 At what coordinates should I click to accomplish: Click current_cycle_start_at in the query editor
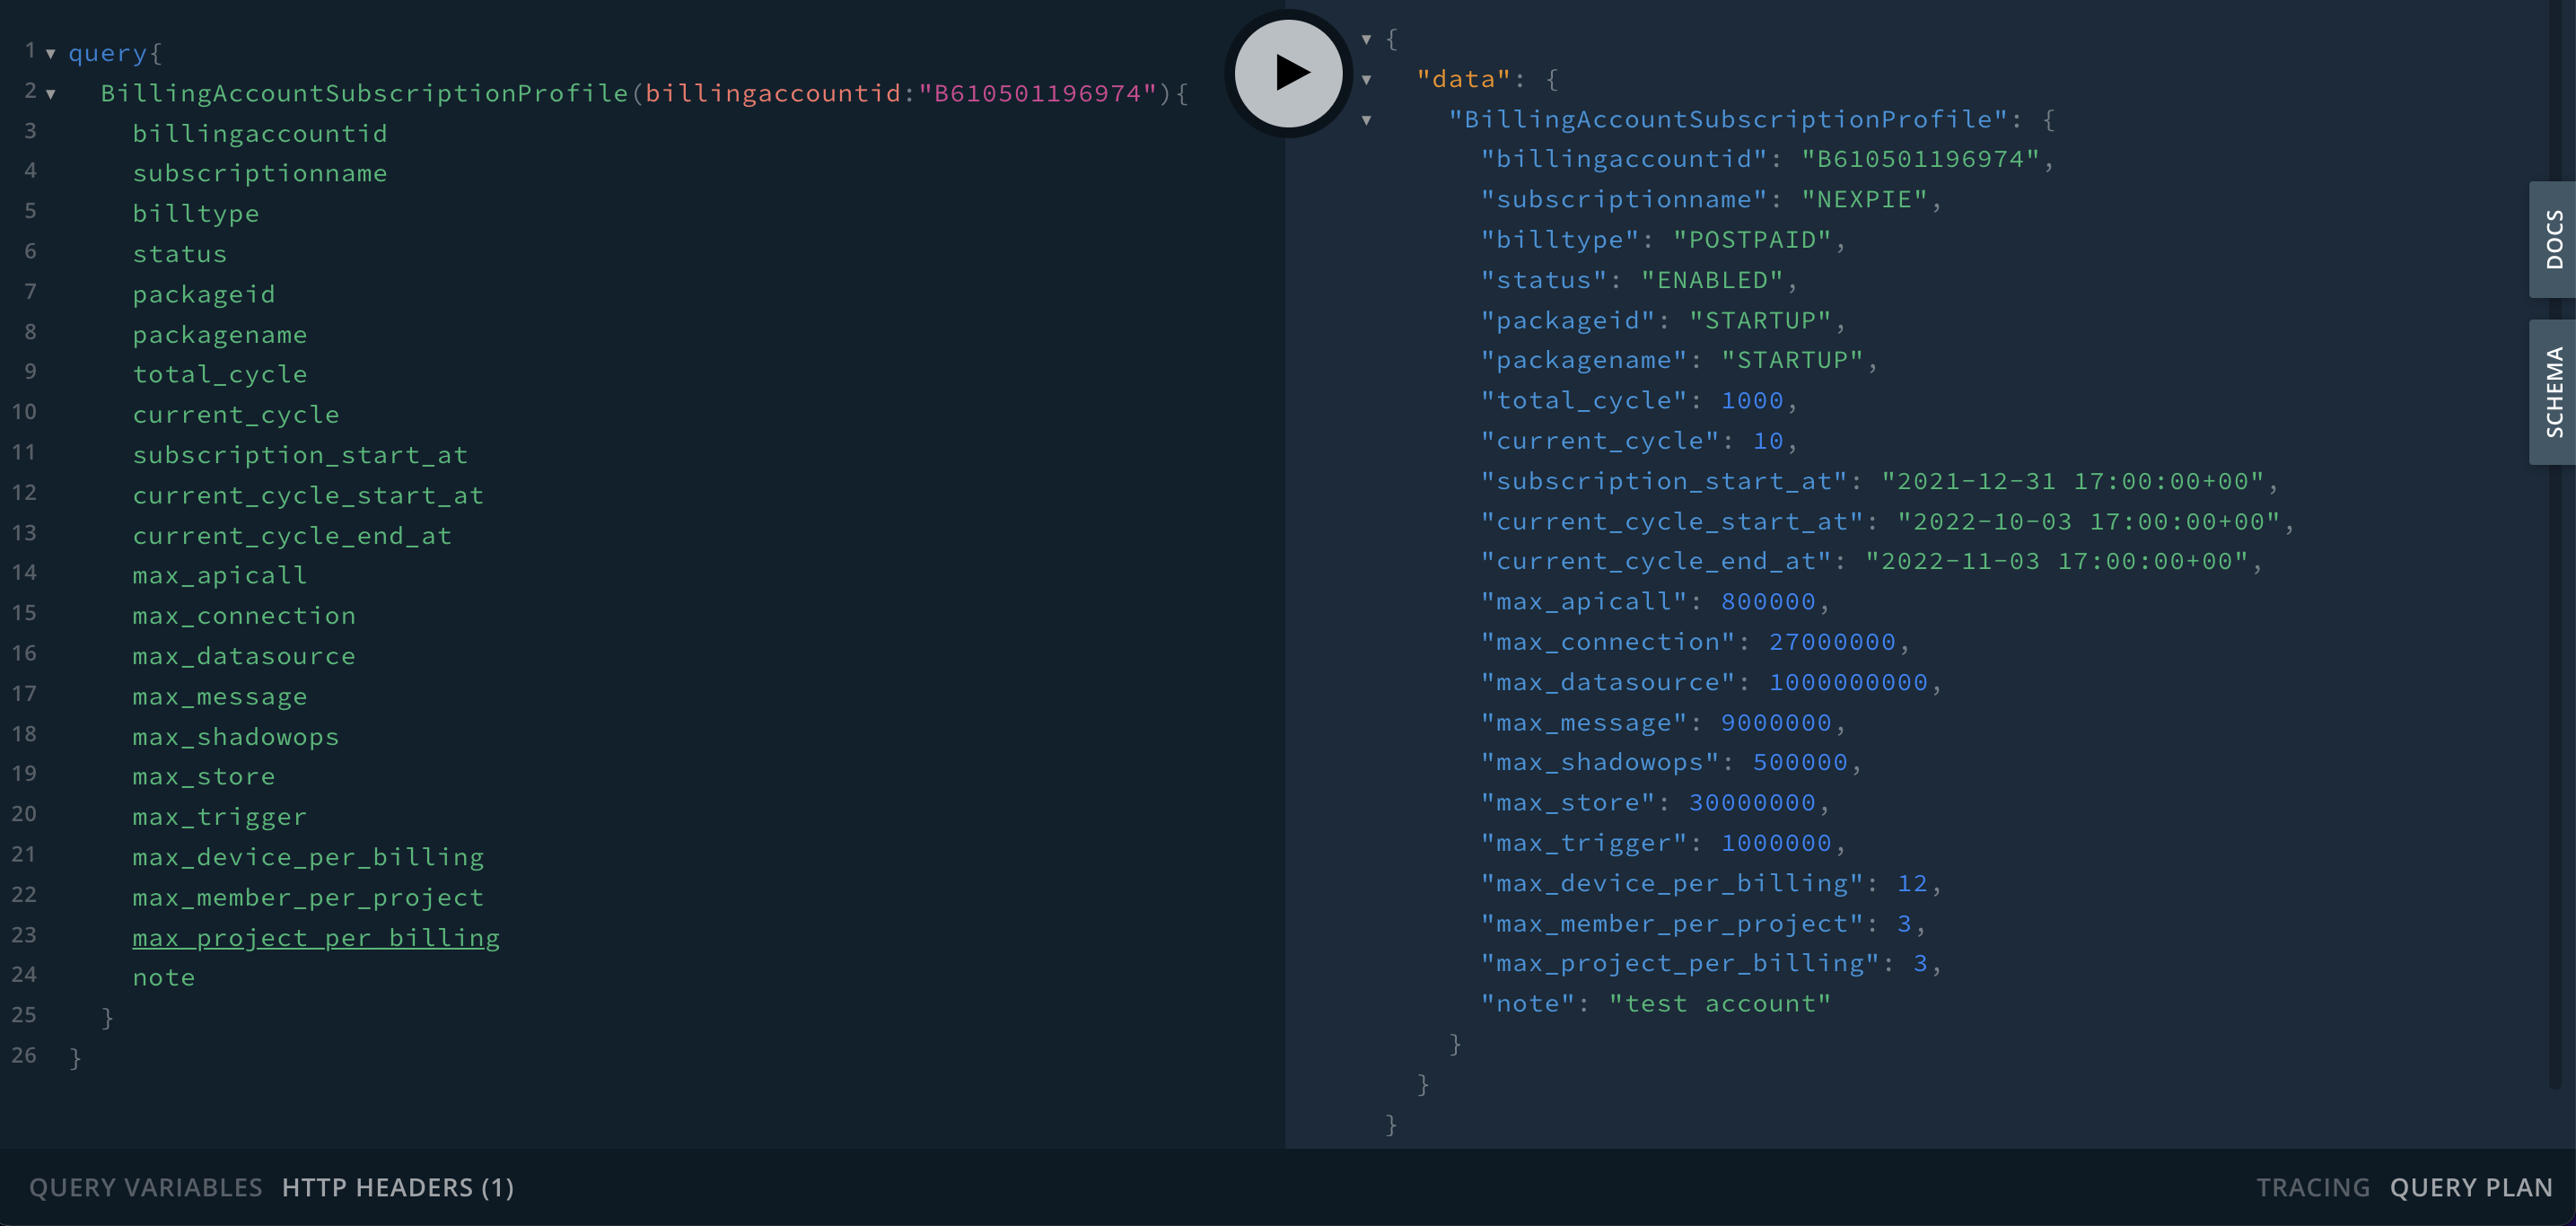coord(308,495)
